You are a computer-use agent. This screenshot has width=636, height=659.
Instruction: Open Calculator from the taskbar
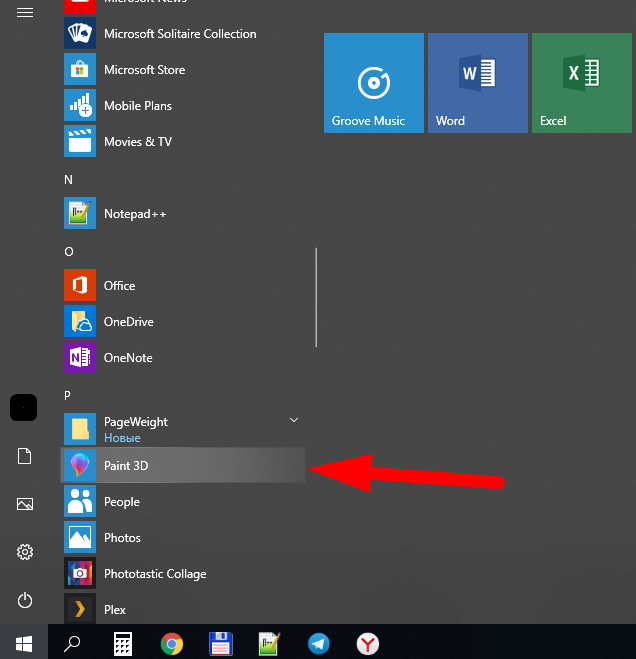pyautogui.click(x=123, y=643)
